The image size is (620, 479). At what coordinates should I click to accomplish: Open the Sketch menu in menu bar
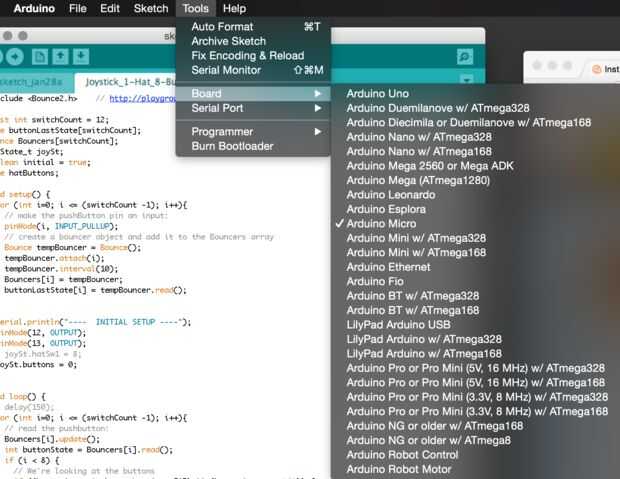point(151,8)
